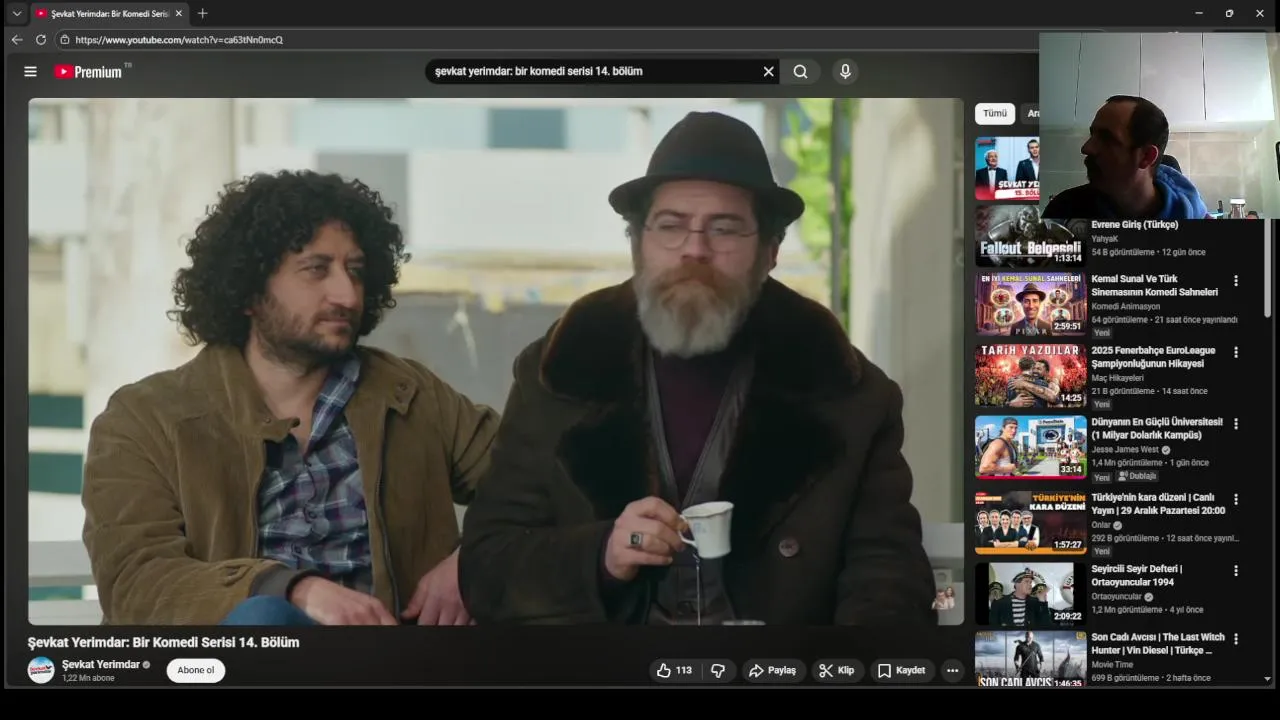Image resolution: width=1280 pixels, height=720 pixels.
Task: Open the tab search dropdown arrow
Action: coord(16,13)
